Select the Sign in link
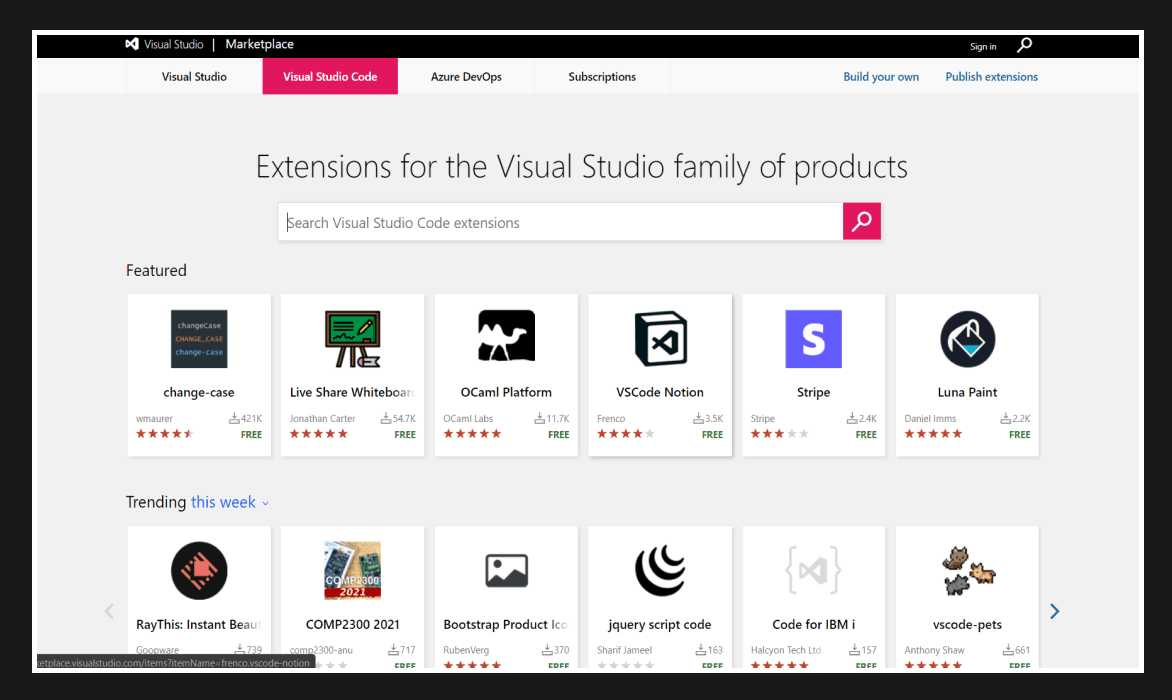This screenshot has height=700, width=1172. tap(982, 46)
